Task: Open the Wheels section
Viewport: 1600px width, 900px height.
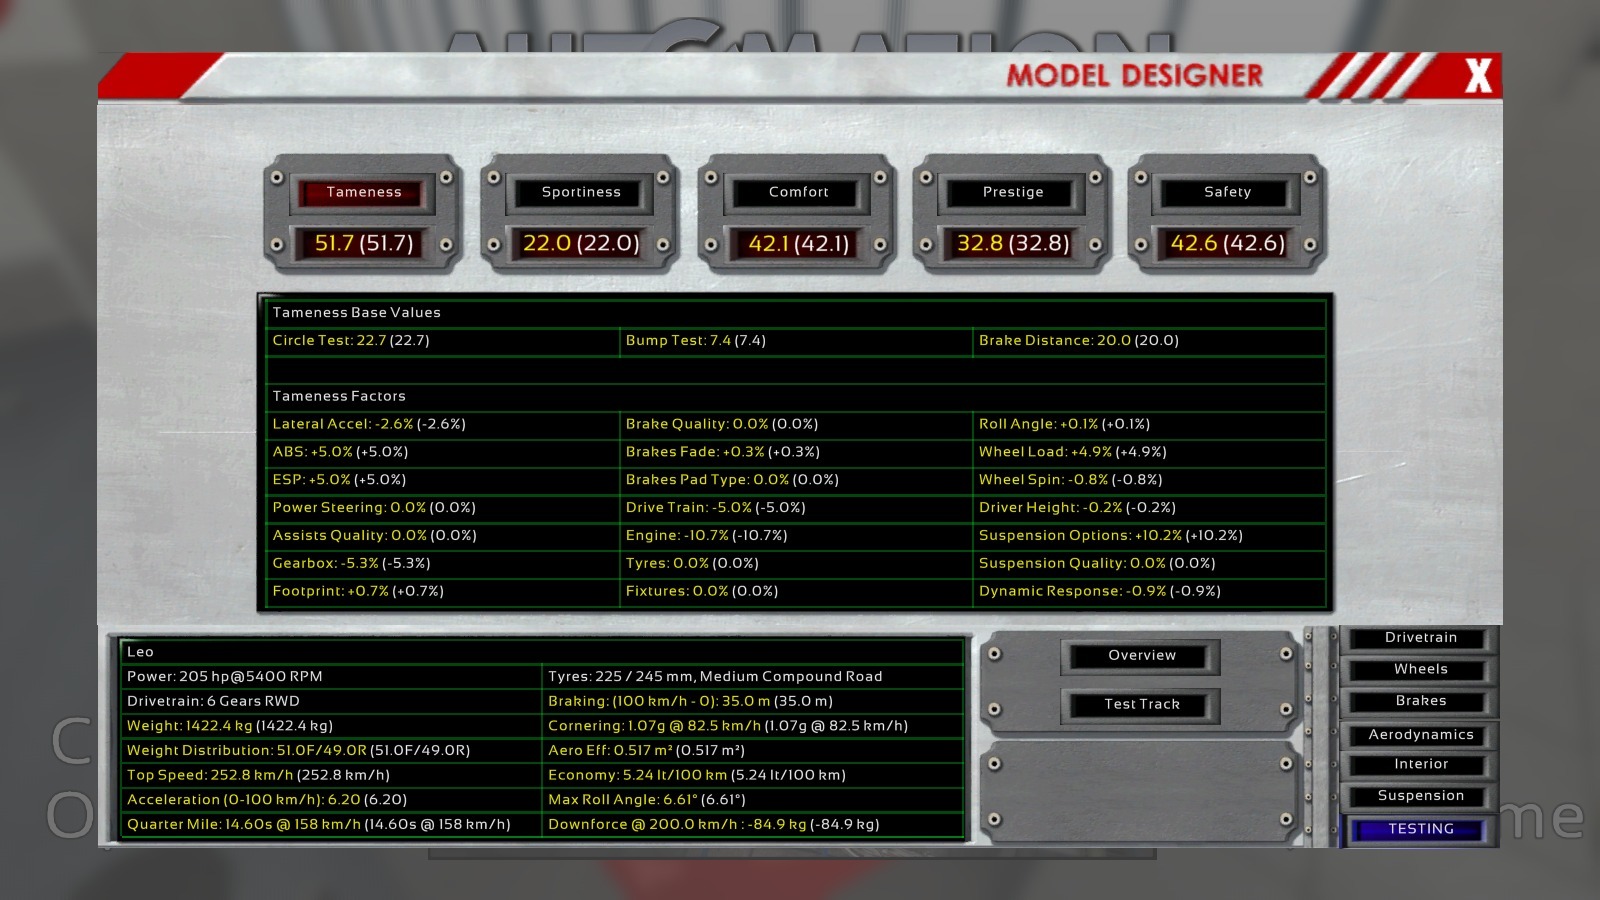Action: point(1420,669)
